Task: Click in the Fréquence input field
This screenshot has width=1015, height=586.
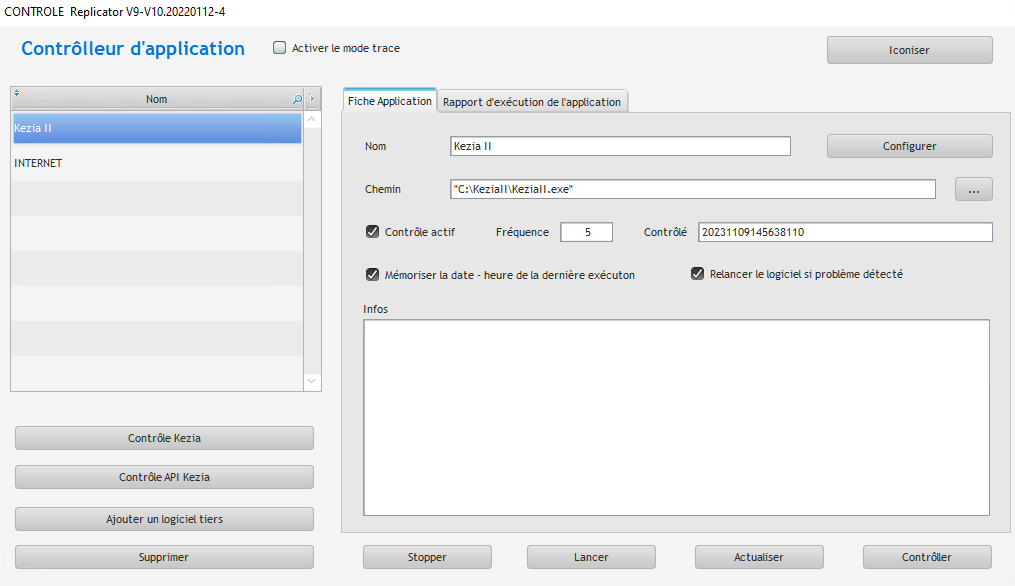Action: (586, 232)
